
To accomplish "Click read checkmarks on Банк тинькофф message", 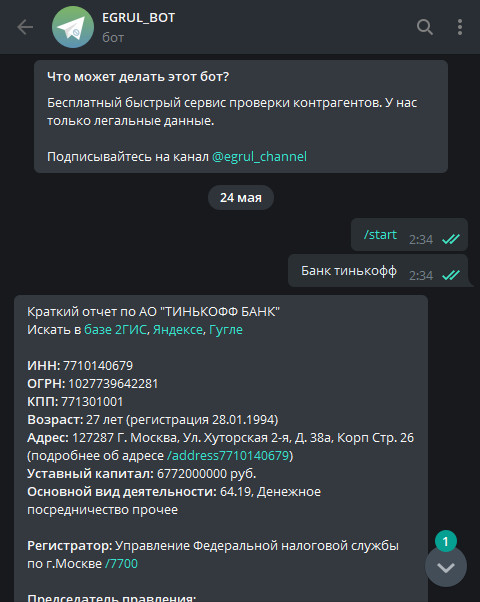I will [450, 275].
